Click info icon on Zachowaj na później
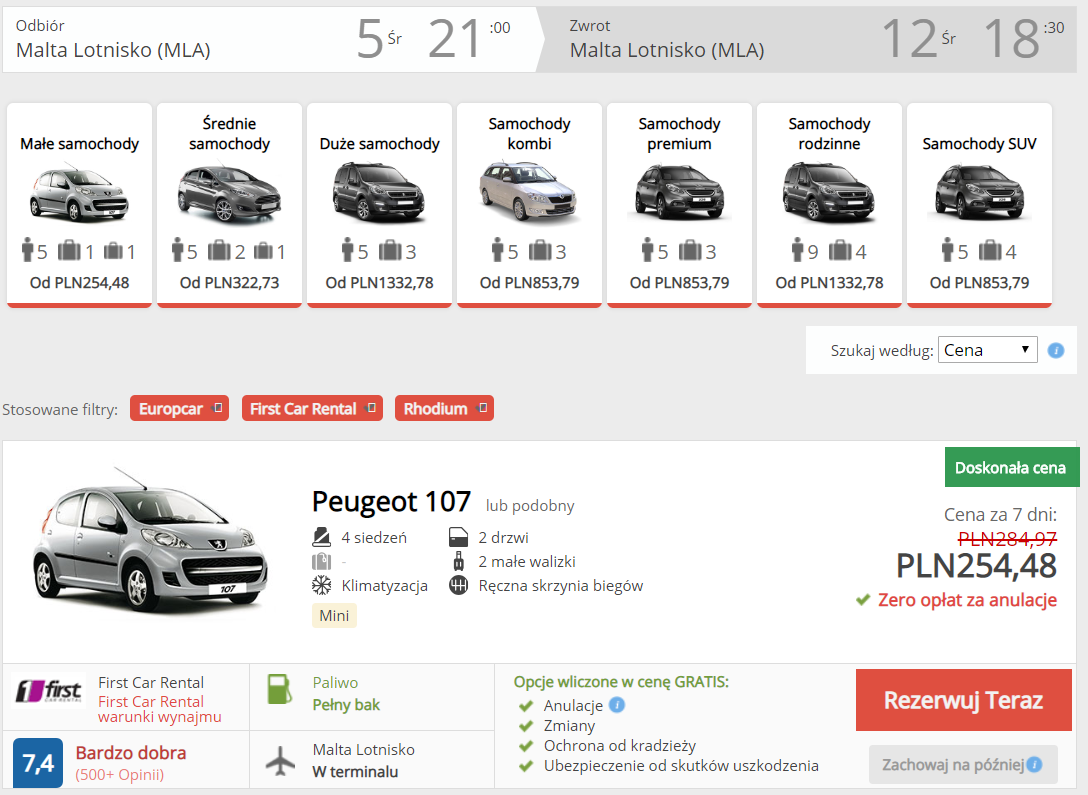1088x795 pixels. click(1035, 764)
